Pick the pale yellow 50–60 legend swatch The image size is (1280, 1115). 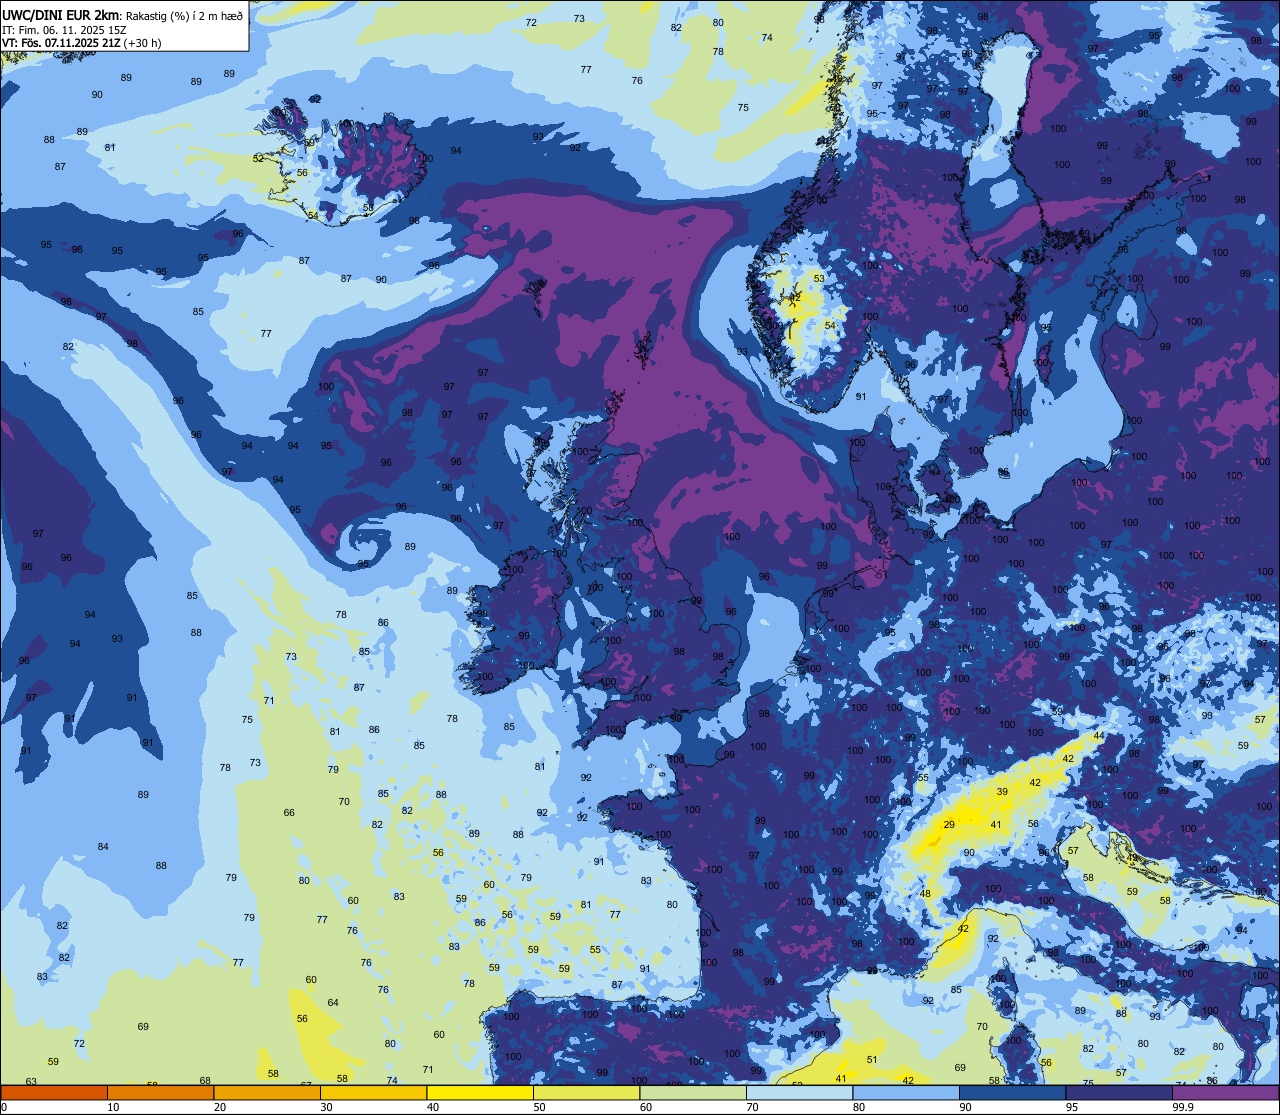pos(586,1092)
